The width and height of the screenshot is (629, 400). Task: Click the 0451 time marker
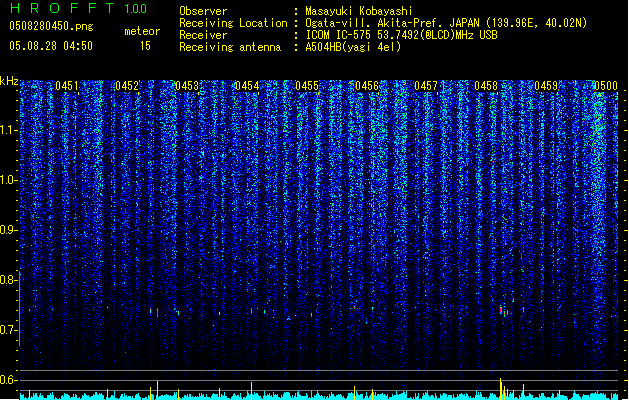click(67, 86)
